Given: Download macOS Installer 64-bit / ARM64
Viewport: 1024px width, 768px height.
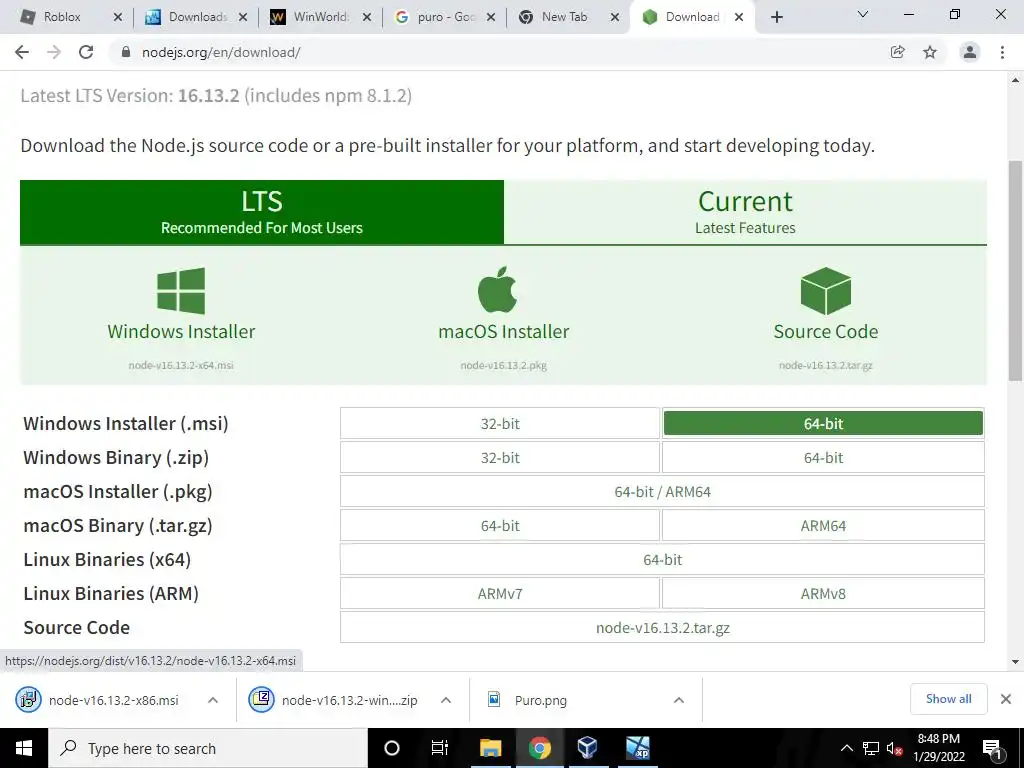Looking at the screenshot, I should tap(662, 491).
